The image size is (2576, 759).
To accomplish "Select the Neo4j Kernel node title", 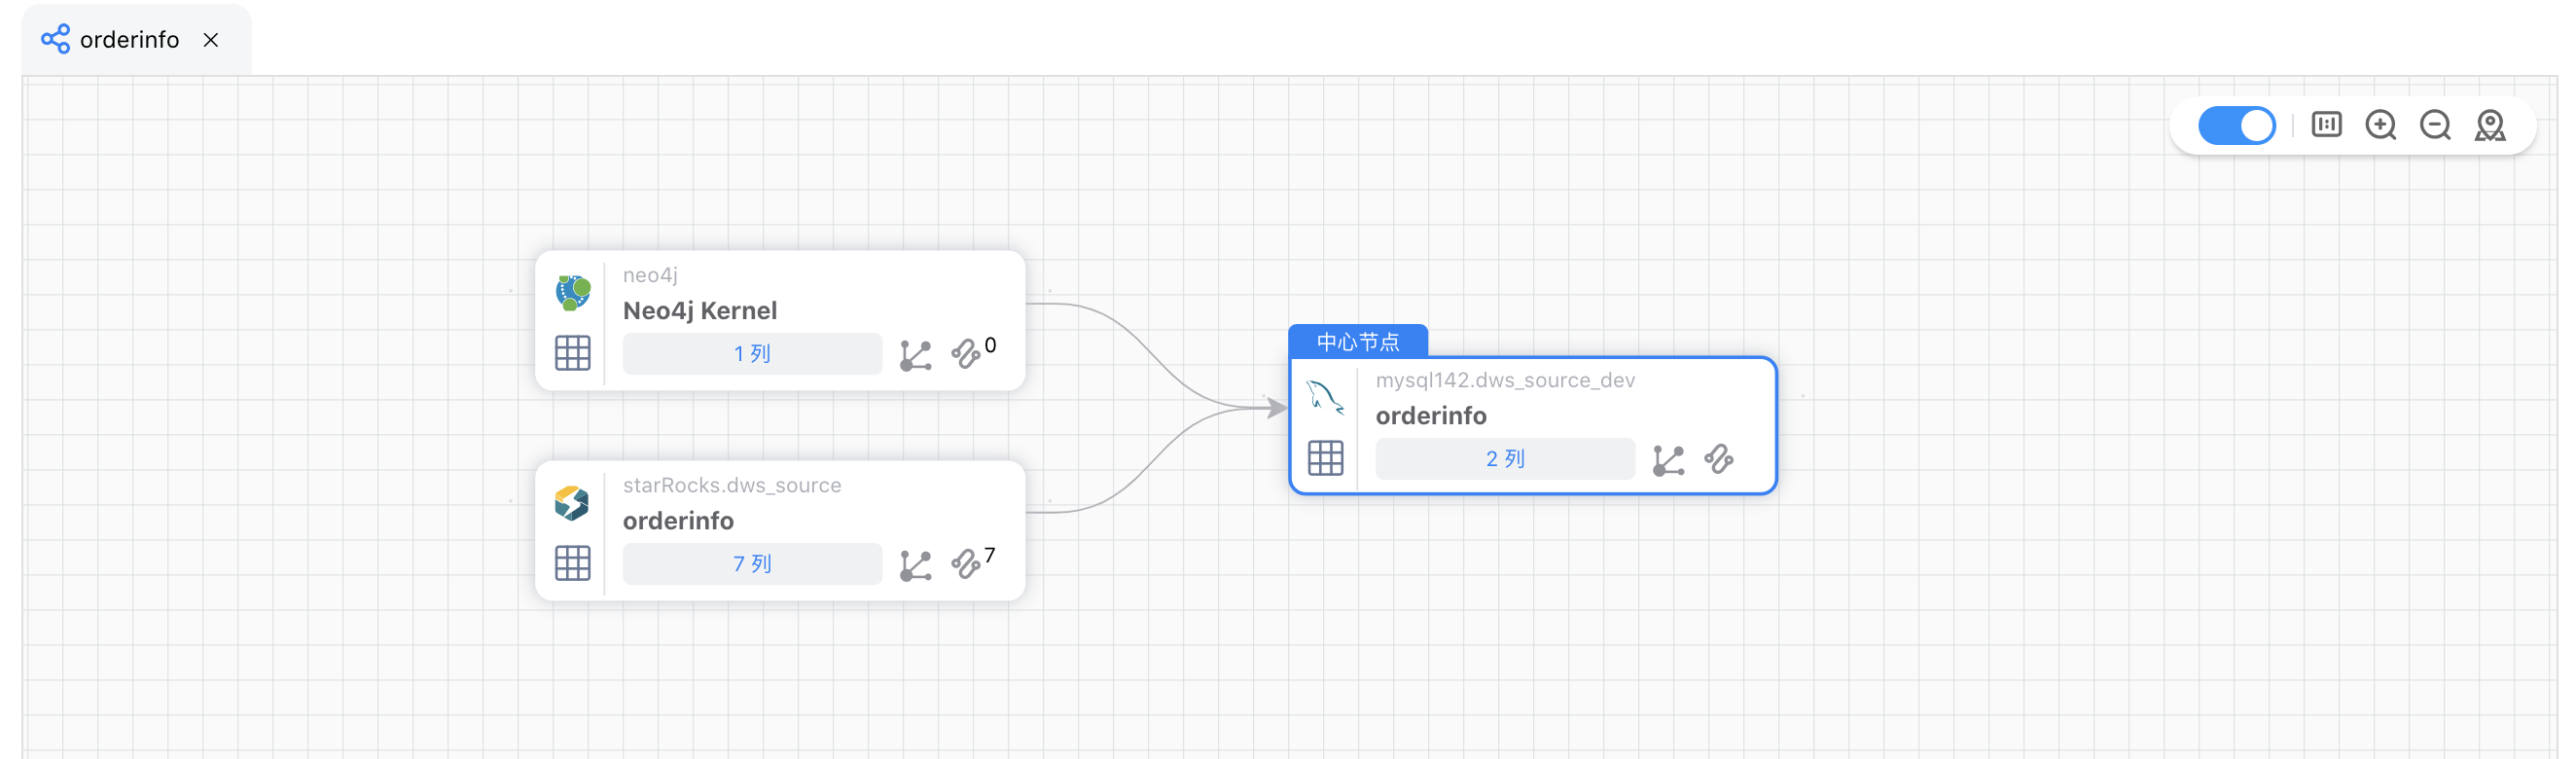I will click(x=699, y=311).
